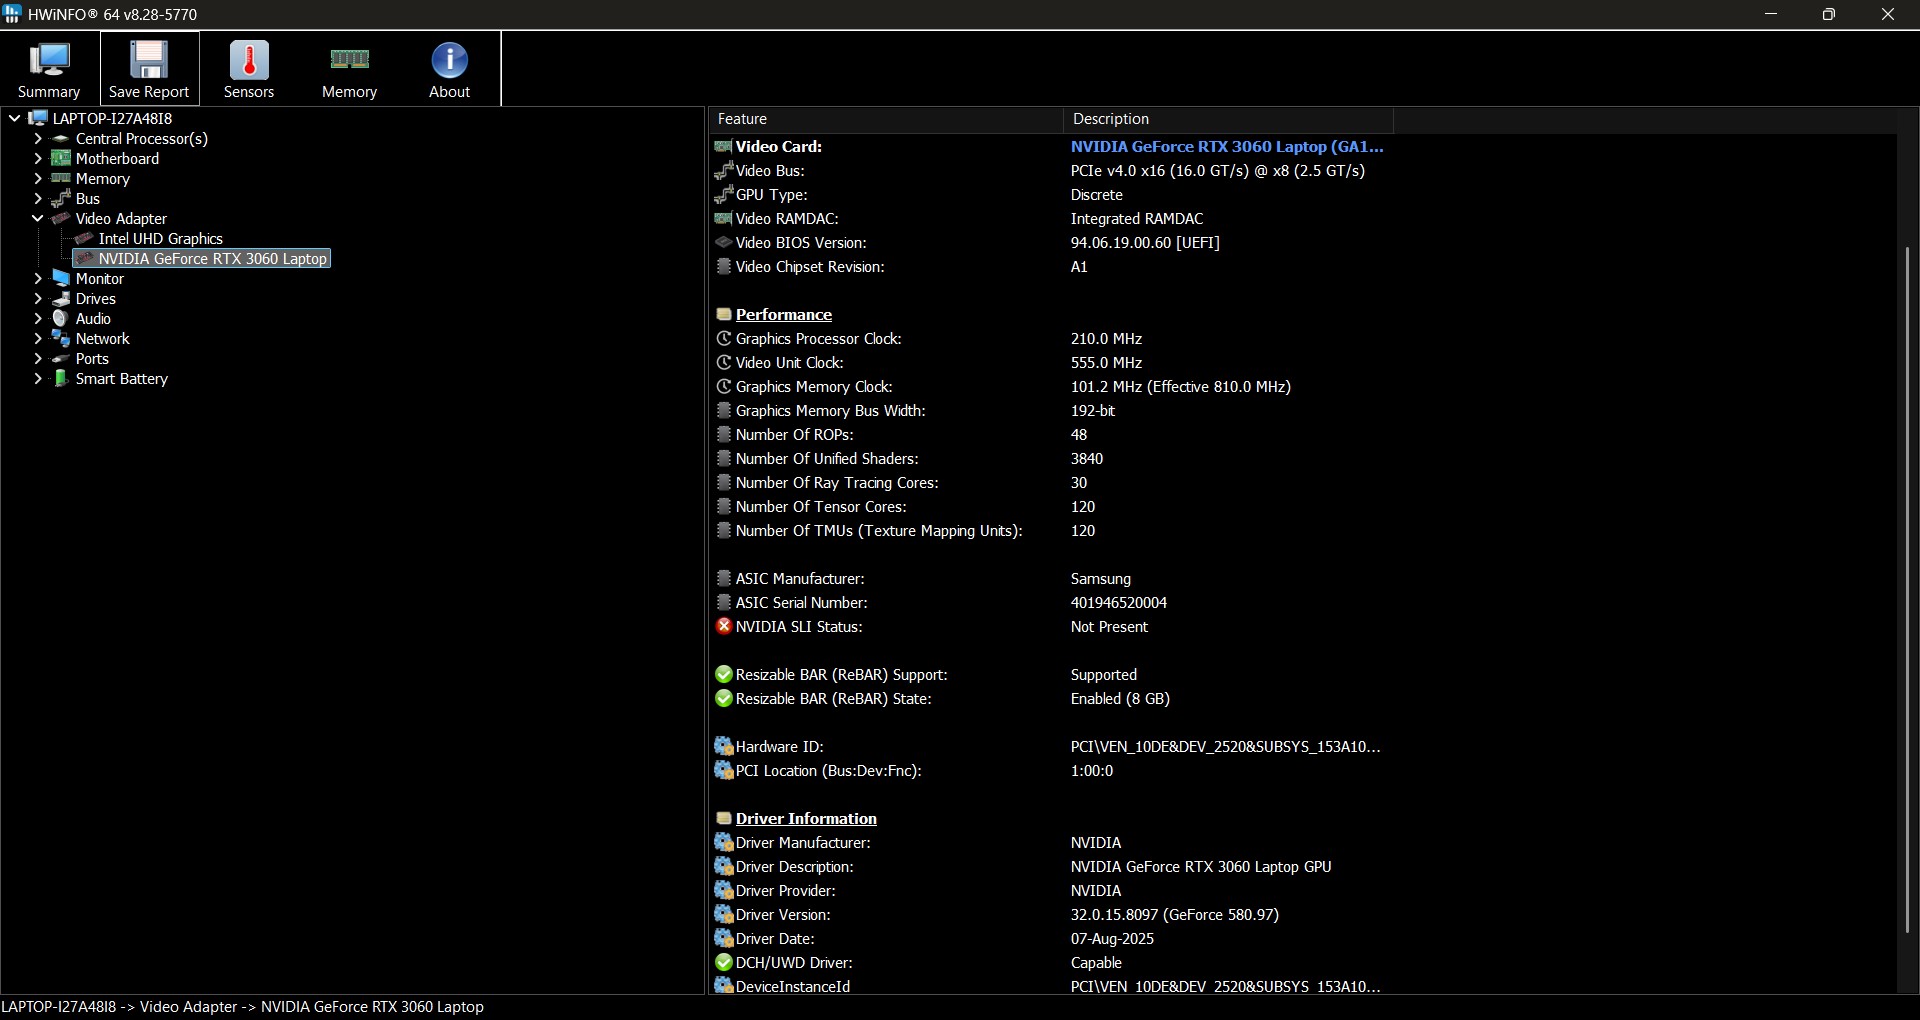Click the Network tree node icon

point(61,338)
